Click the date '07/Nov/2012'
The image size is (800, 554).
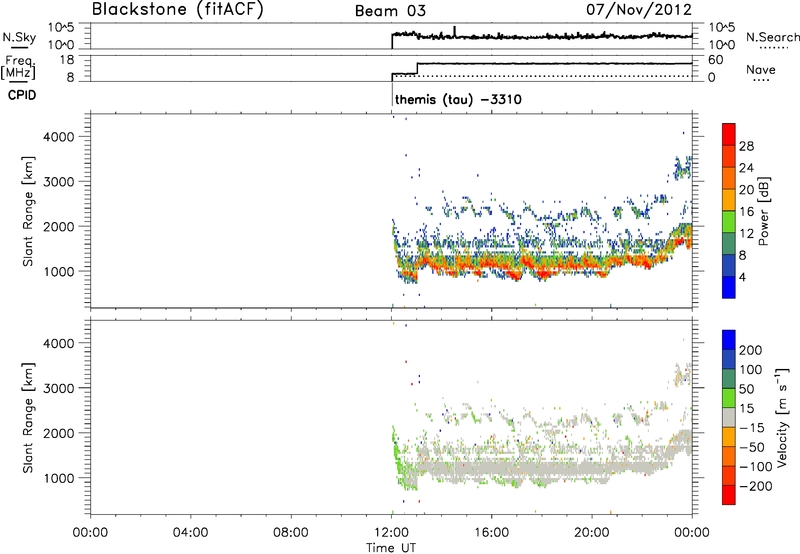639,9
